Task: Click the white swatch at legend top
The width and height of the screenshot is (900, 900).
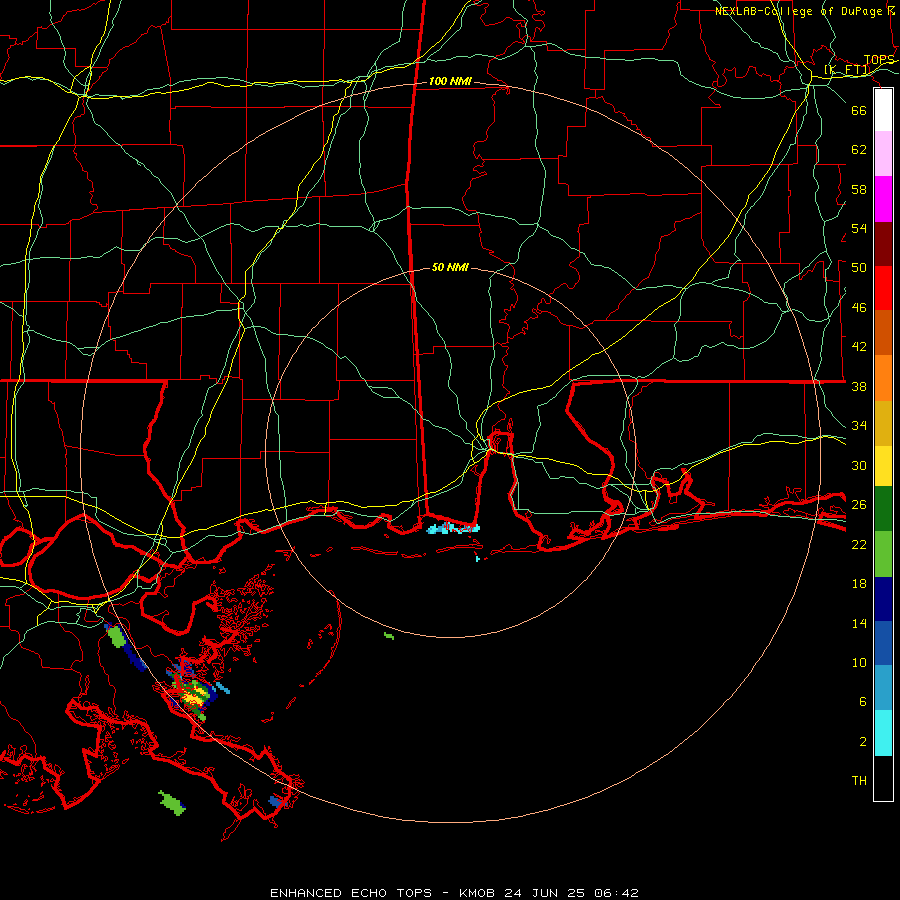Action: (883, 110)
